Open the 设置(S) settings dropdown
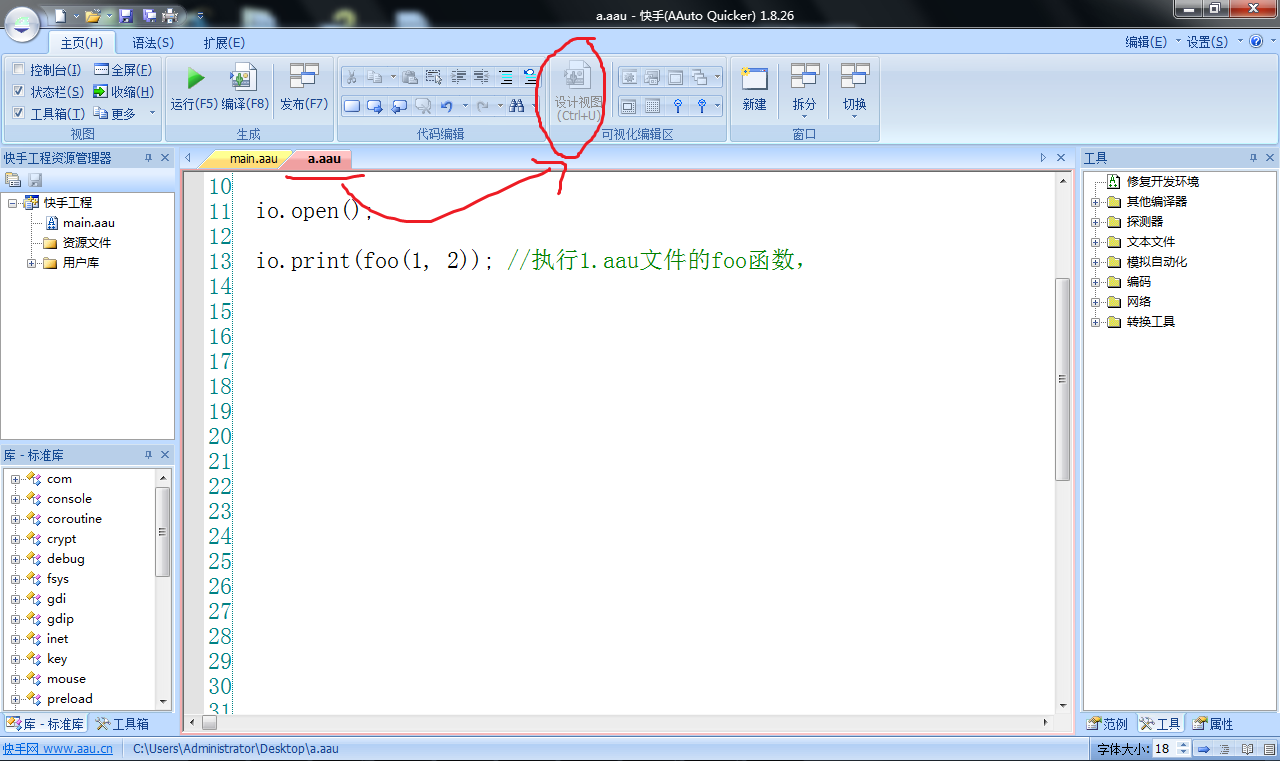The image size is (1280, 761). (1214, 42)
